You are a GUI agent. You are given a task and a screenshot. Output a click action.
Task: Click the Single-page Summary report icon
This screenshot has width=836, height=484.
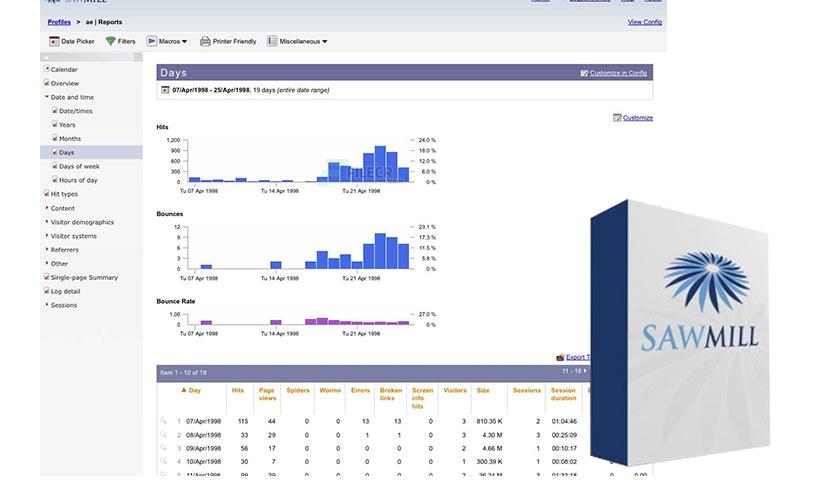coord(46,277)
